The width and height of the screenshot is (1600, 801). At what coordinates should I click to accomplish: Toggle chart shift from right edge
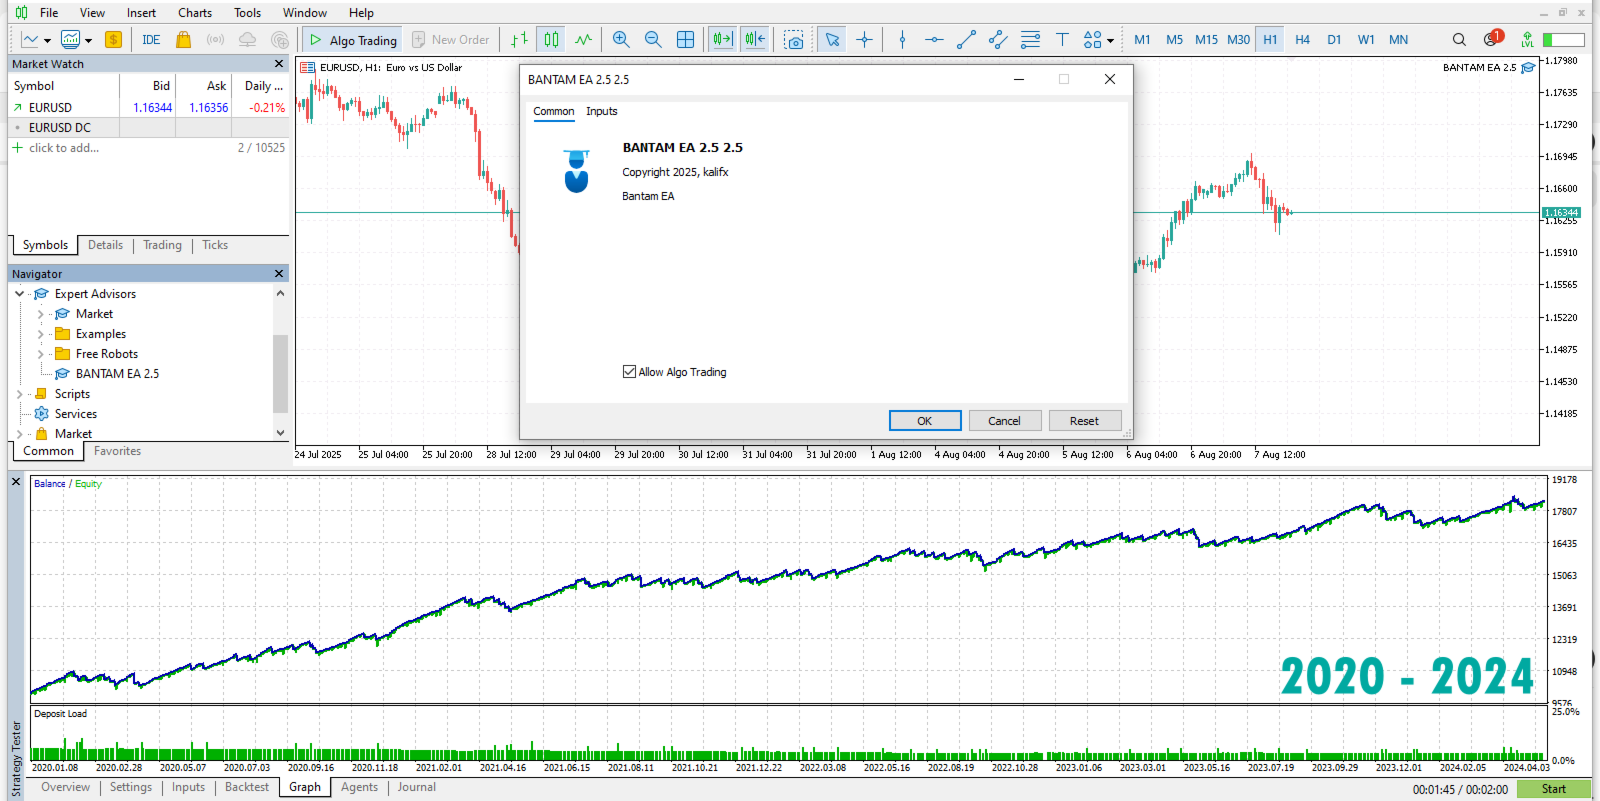pyautogui.click(x=755, y=40)
